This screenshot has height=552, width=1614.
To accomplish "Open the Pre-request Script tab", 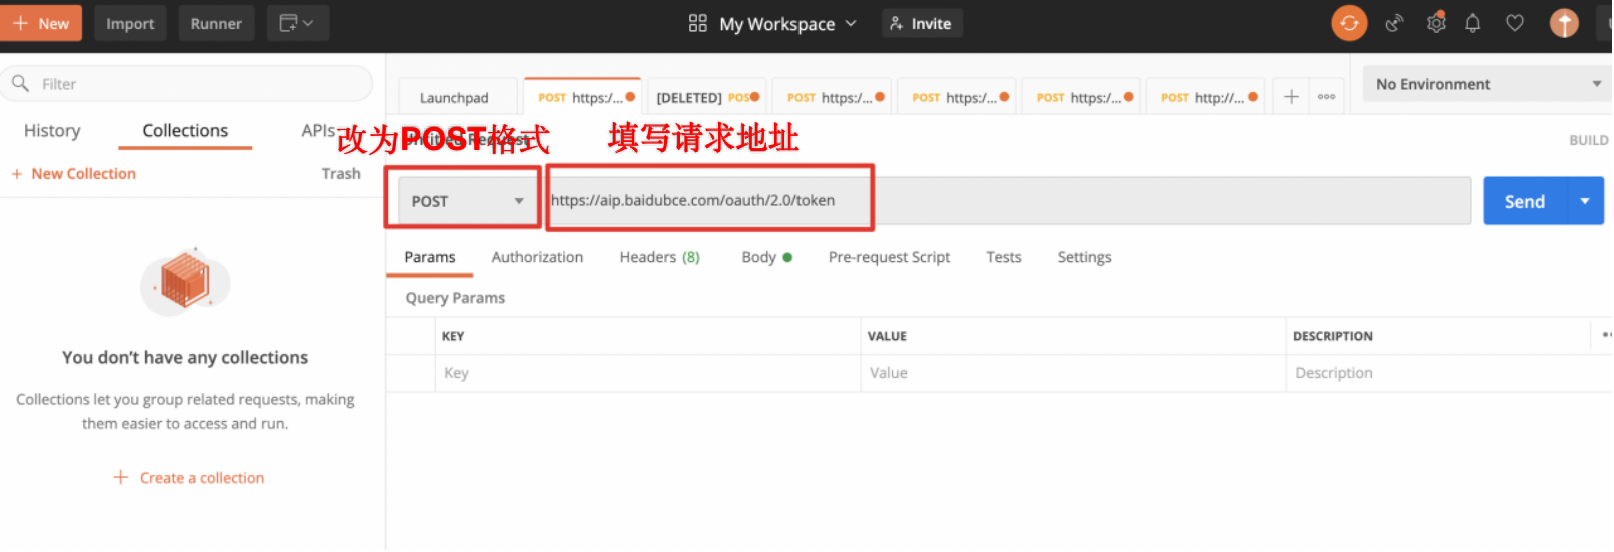I will 889,257.
